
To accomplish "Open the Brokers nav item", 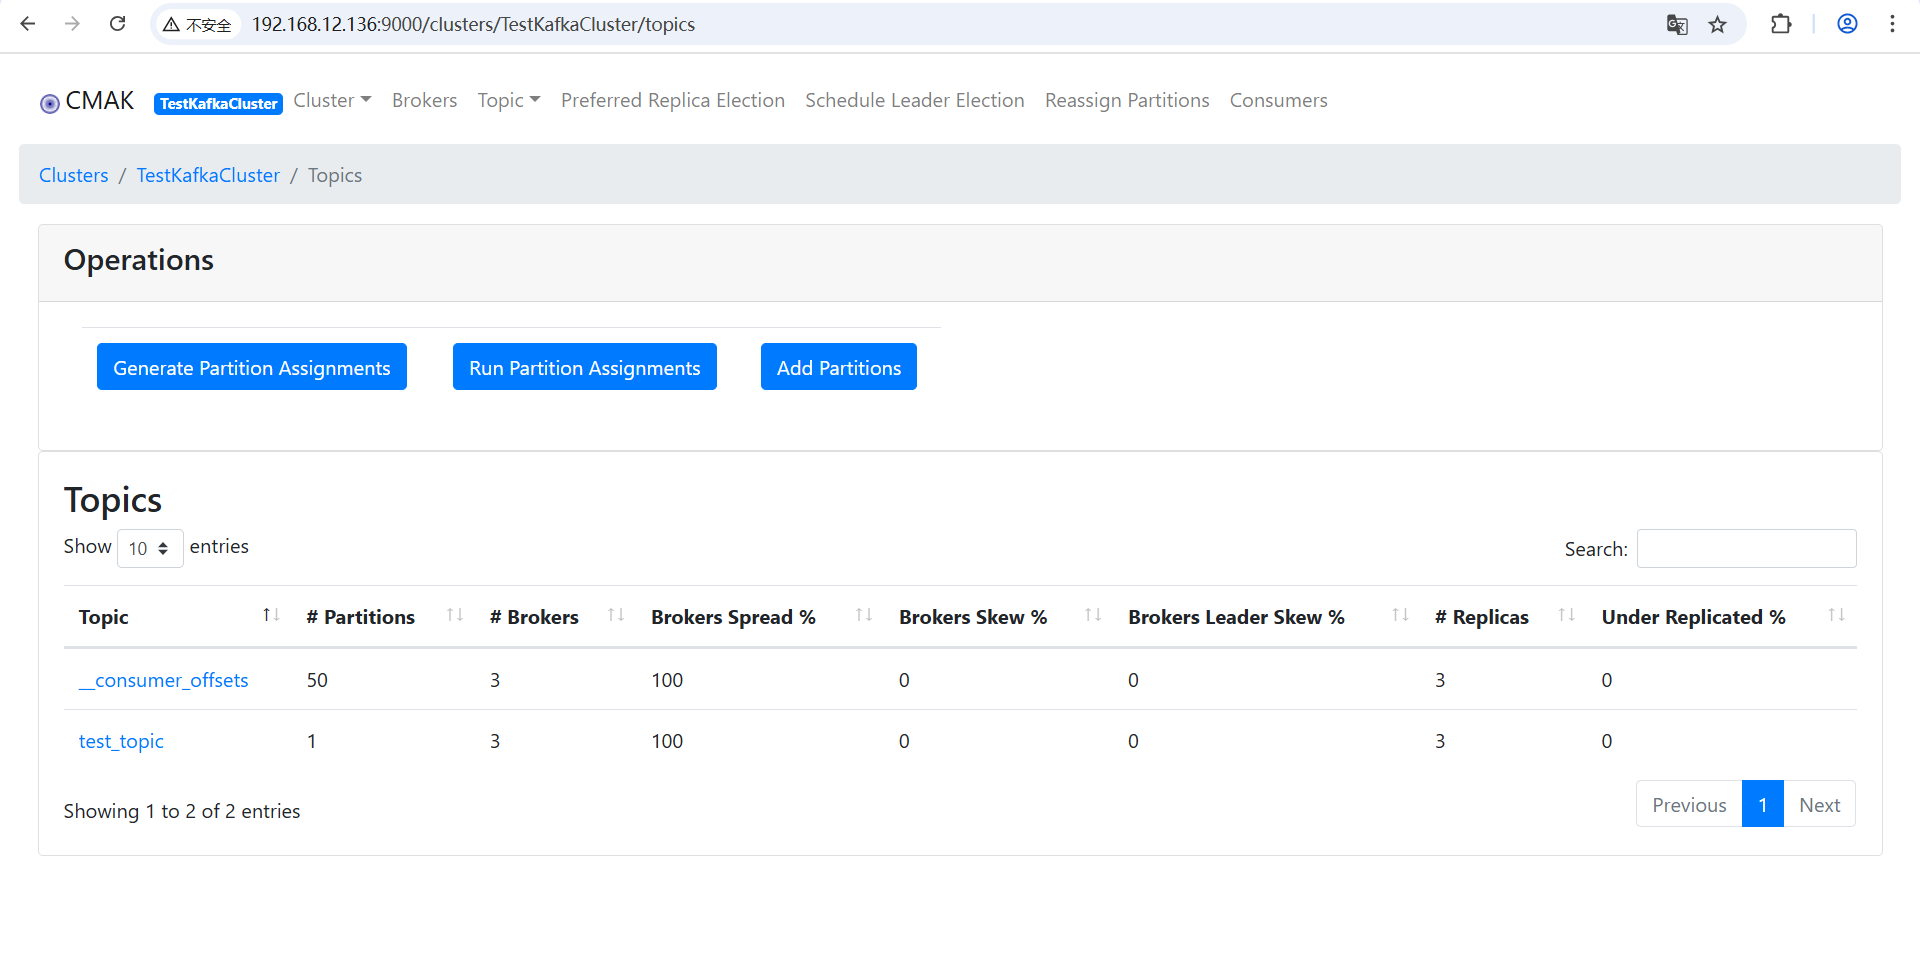I will click(424, 100).
